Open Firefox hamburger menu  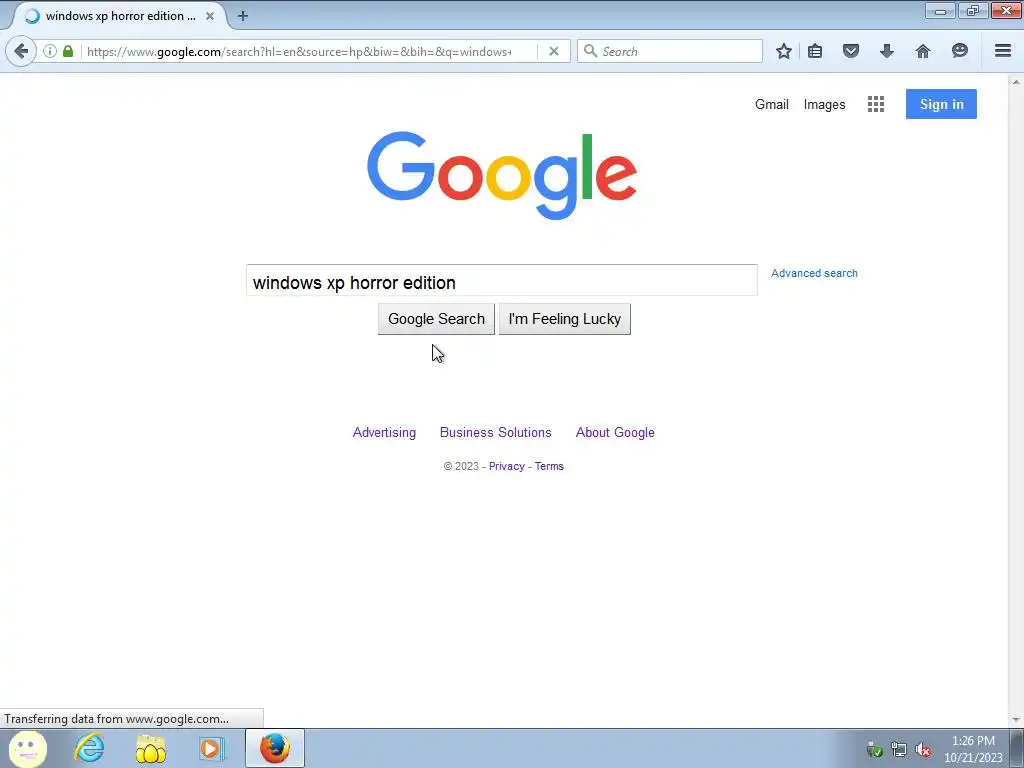(1003, 51)
